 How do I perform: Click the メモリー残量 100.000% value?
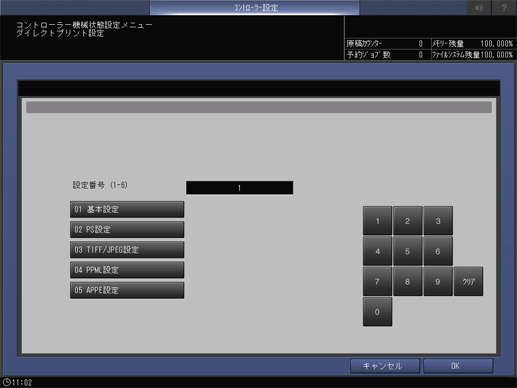[496, 44]
